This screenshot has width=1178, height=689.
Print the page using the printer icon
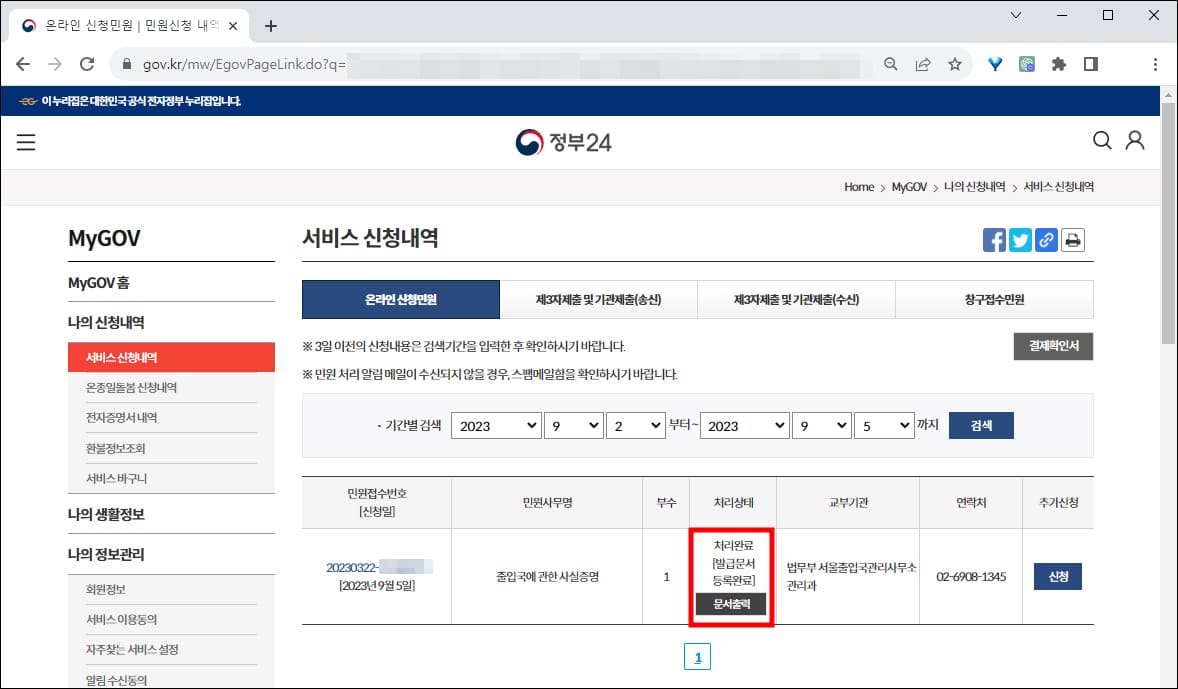pos(1072,240)
